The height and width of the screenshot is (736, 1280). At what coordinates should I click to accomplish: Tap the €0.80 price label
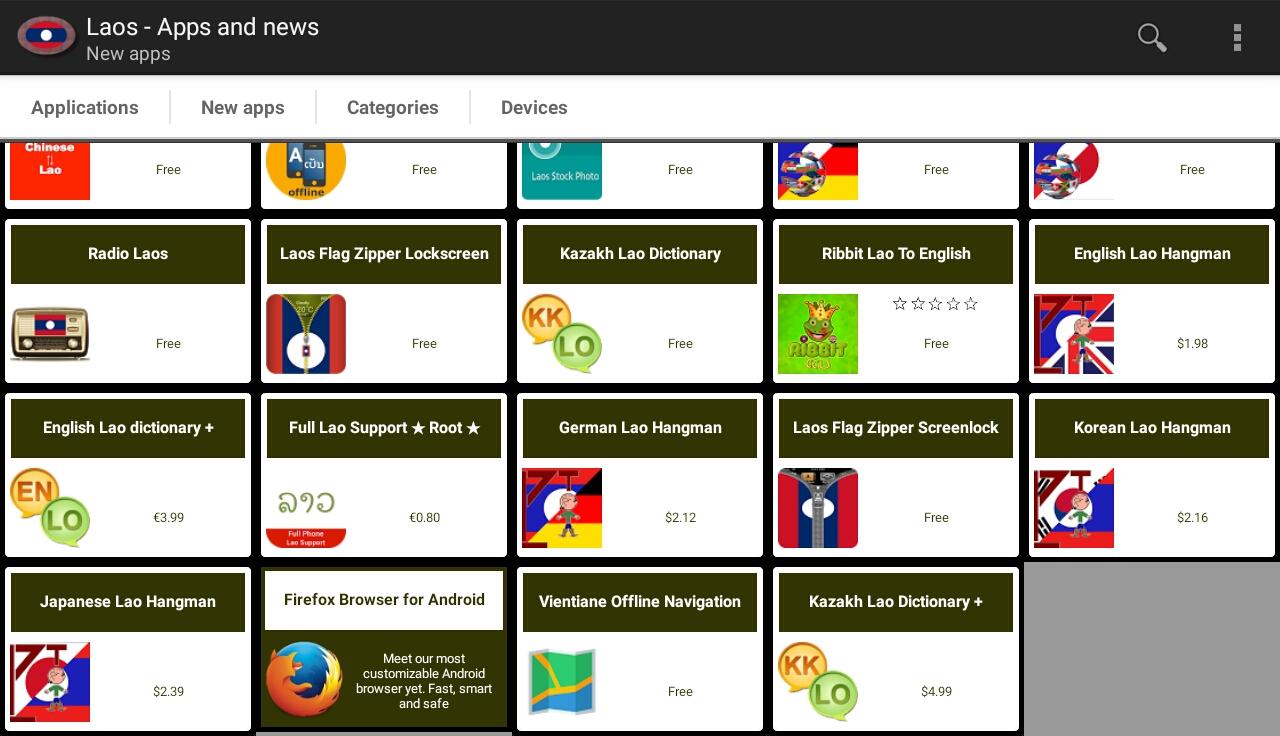click(424, 518)
